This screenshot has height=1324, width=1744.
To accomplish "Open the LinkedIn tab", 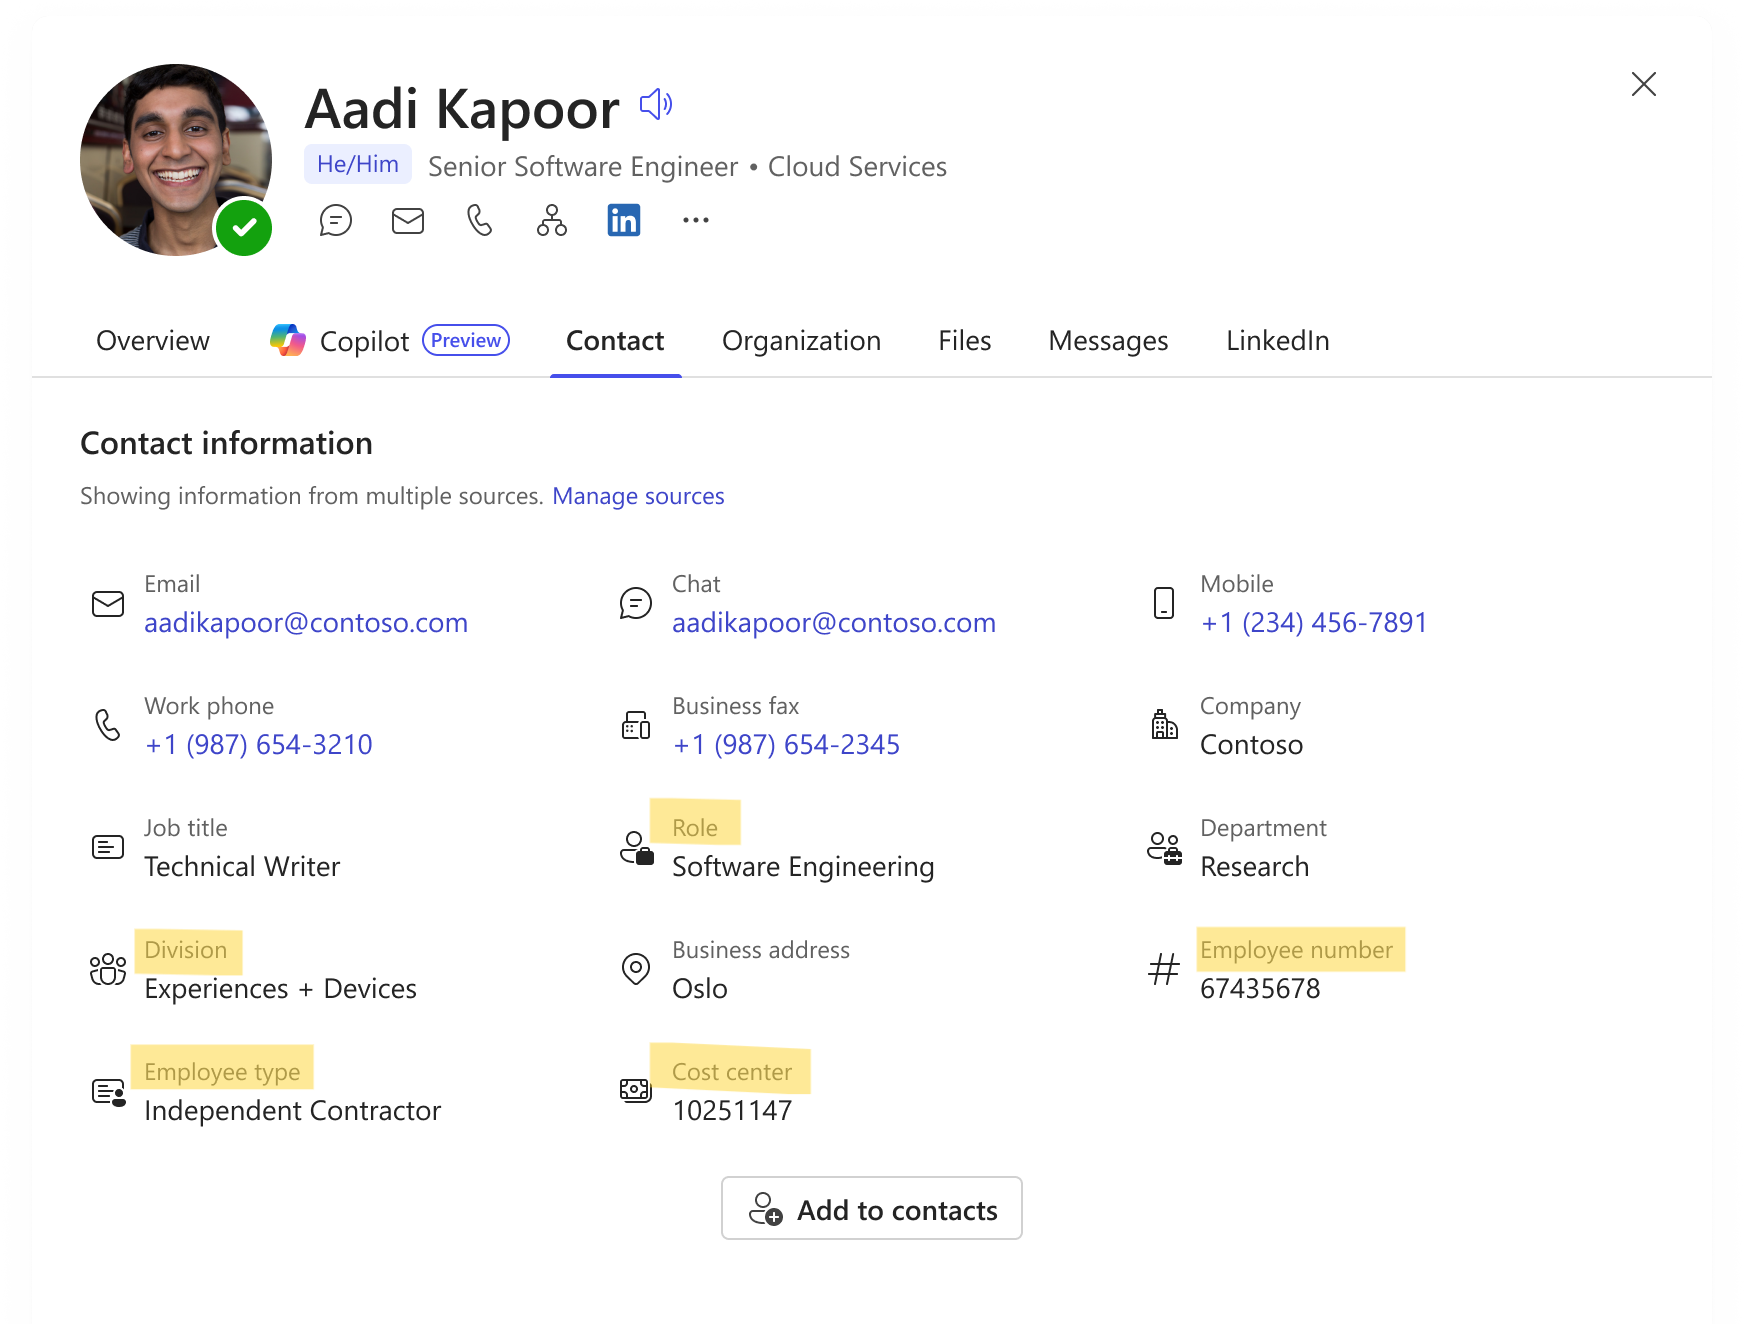I will (x=1278, y=341).
